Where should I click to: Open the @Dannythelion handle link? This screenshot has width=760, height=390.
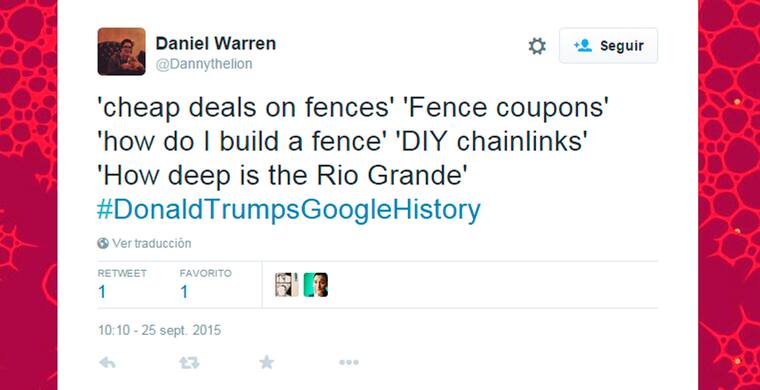click(x=204, y=64)
